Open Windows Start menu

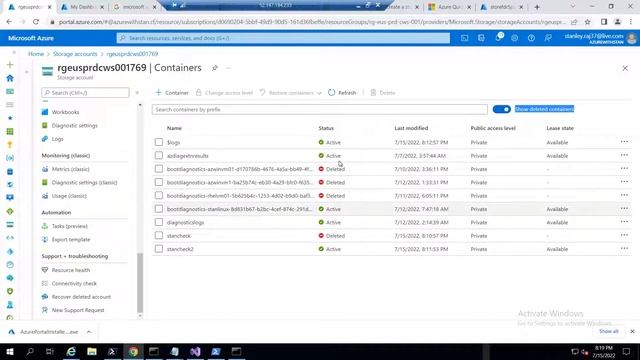[x=9, y=351]
